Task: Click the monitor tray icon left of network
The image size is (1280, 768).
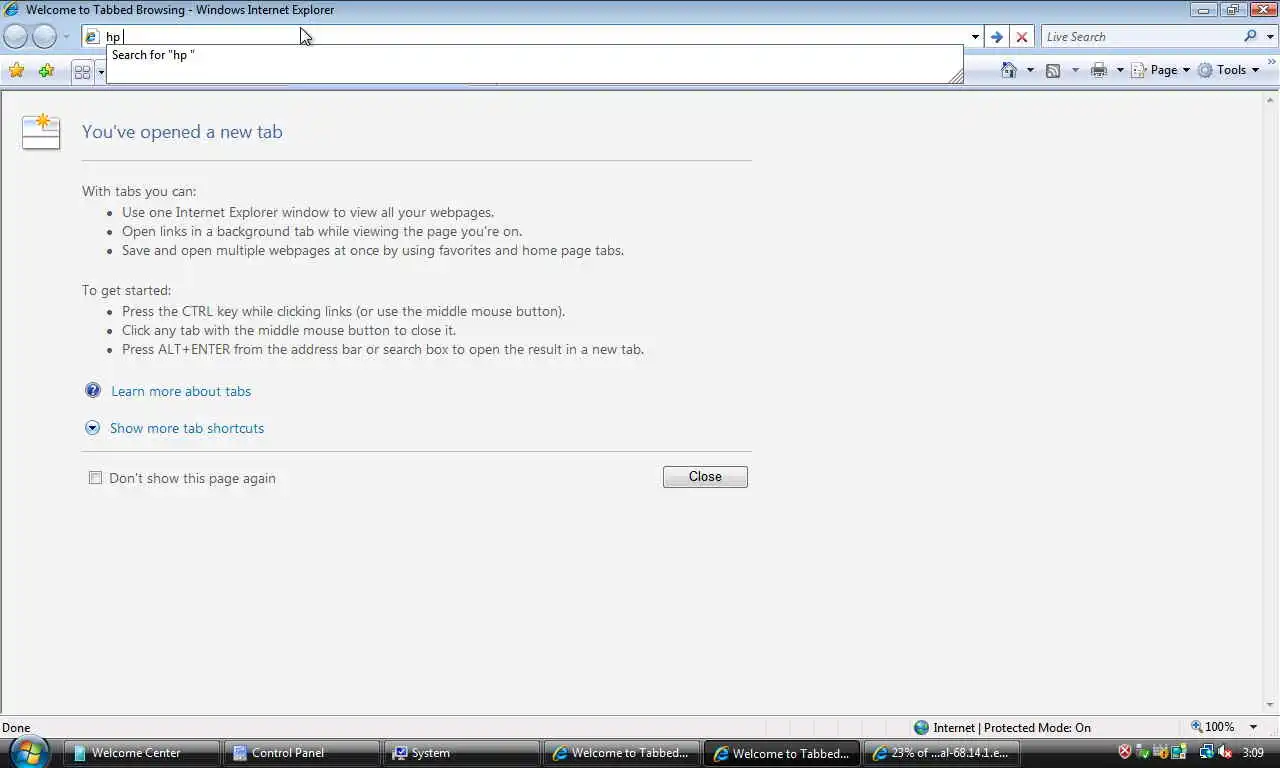Action: point(1180,752)
